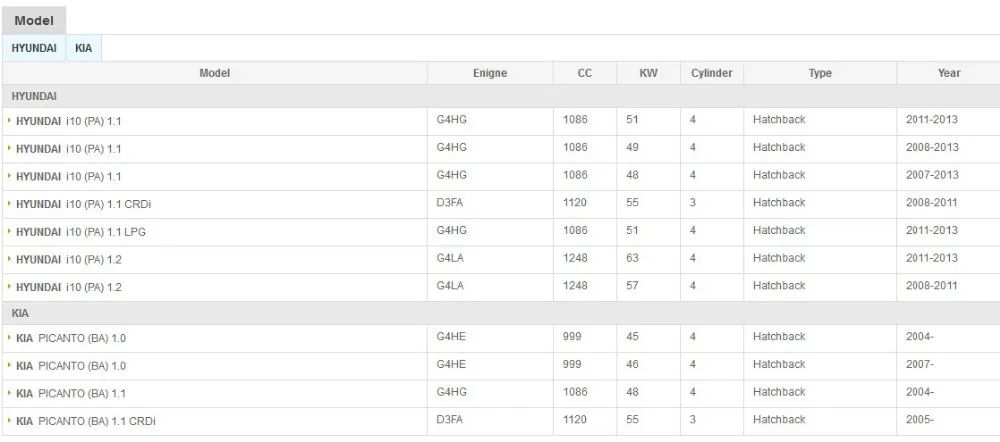Click arrow icon beside i10 1.1 LPG
Image resolution: width=1000 pixels, height=442 pixels.
pyautogui.click(x=10, y=232)
